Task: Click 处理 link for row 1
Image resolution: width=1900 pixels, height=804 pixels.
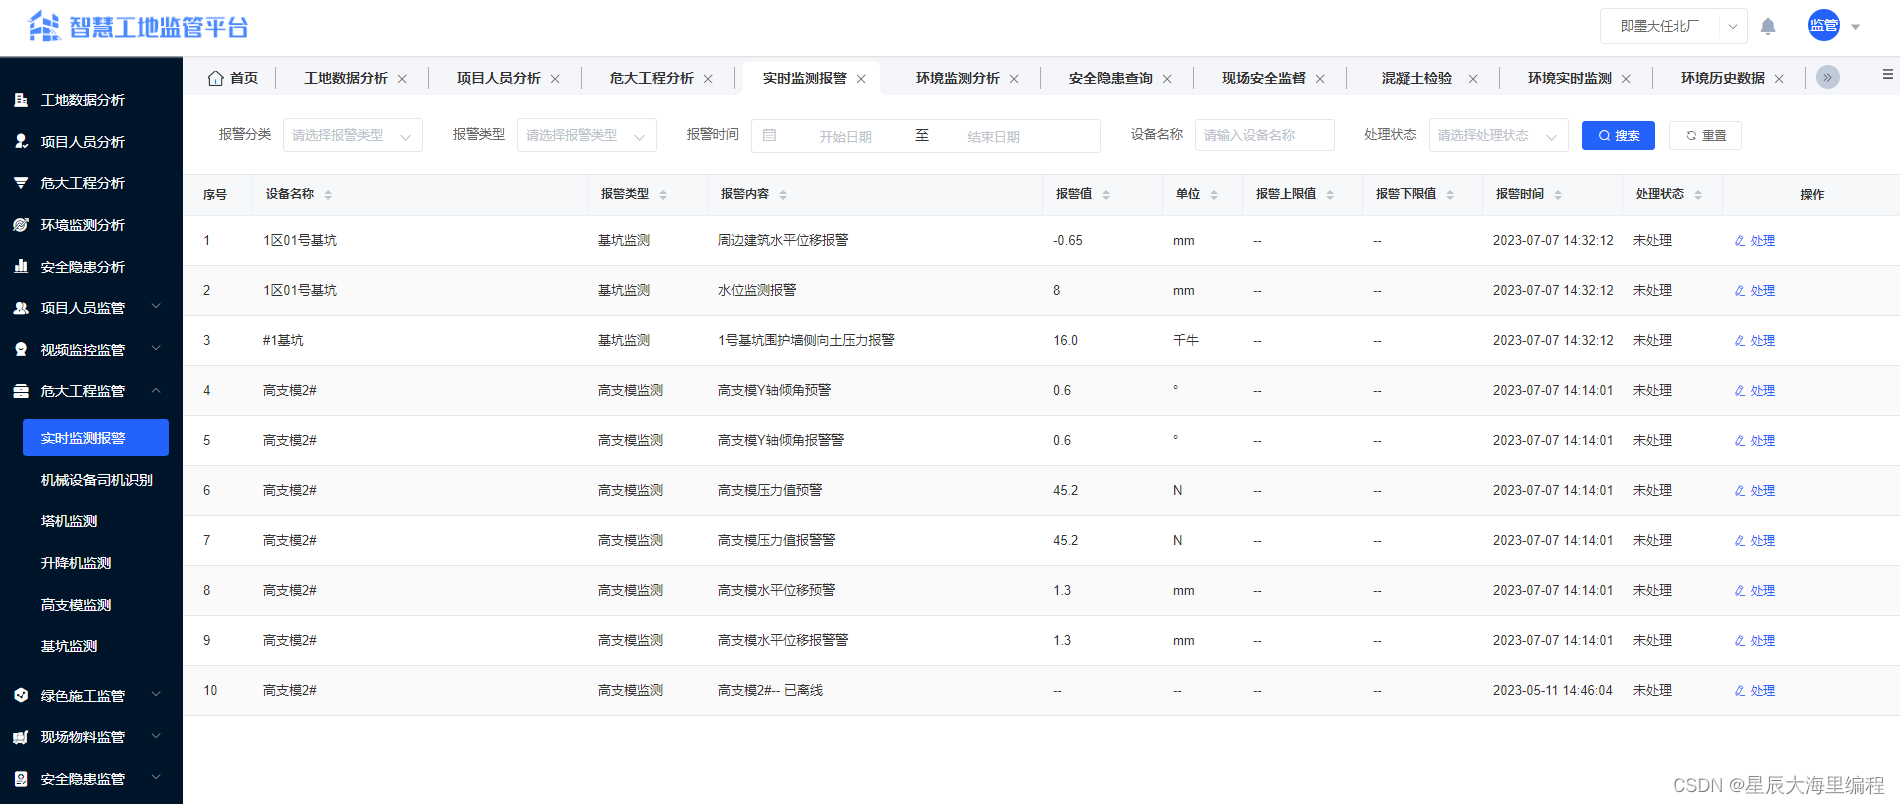Action: (1755, 241)
